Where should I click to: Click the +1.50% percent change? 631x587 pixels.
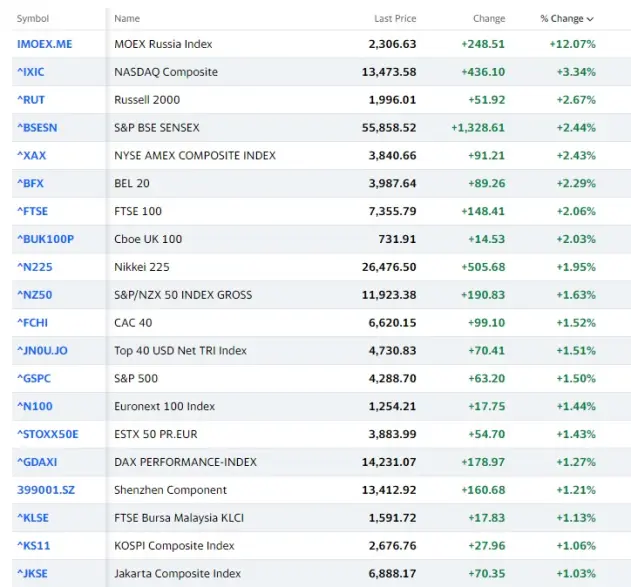(x=576, y=378)
